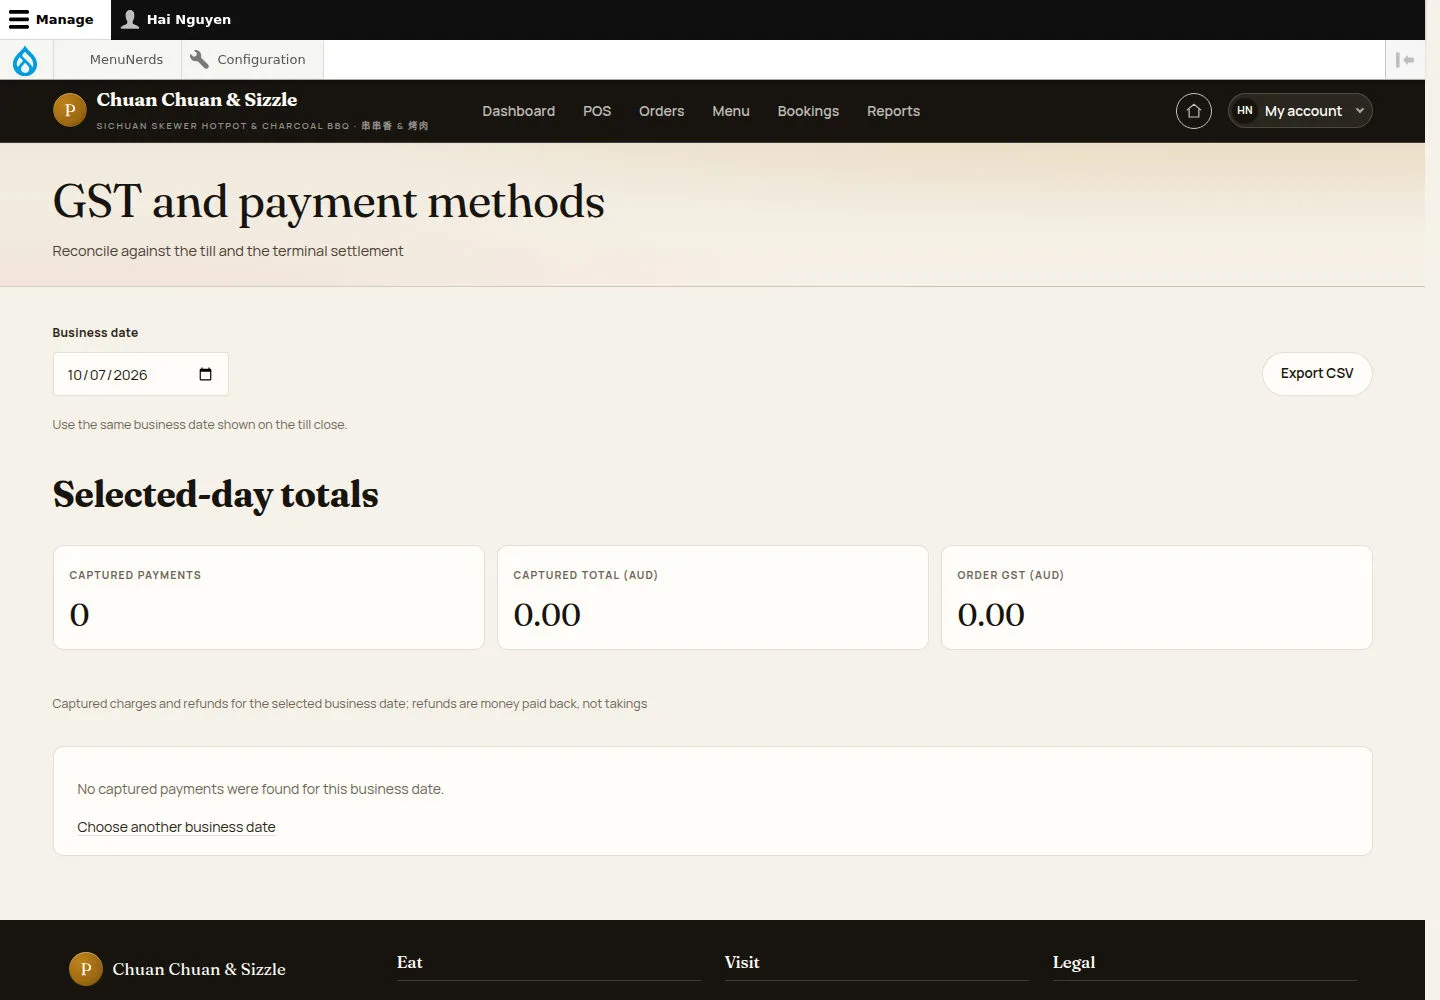1440x1000 pixels.
Task: Click the Order GST (AUD) card
Action: tap(1157, 597)
